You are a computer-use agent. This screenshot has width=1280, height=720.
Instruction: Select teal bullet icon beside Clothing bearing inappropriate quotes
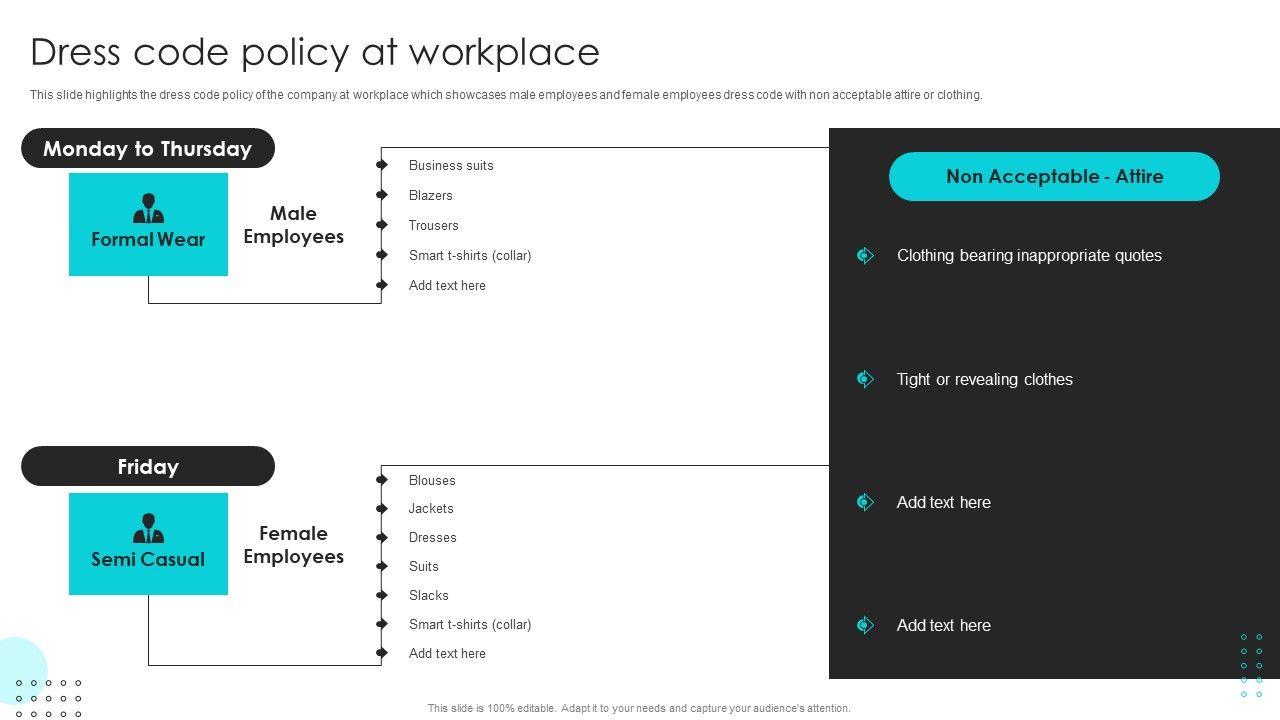(x=866, y=256)
